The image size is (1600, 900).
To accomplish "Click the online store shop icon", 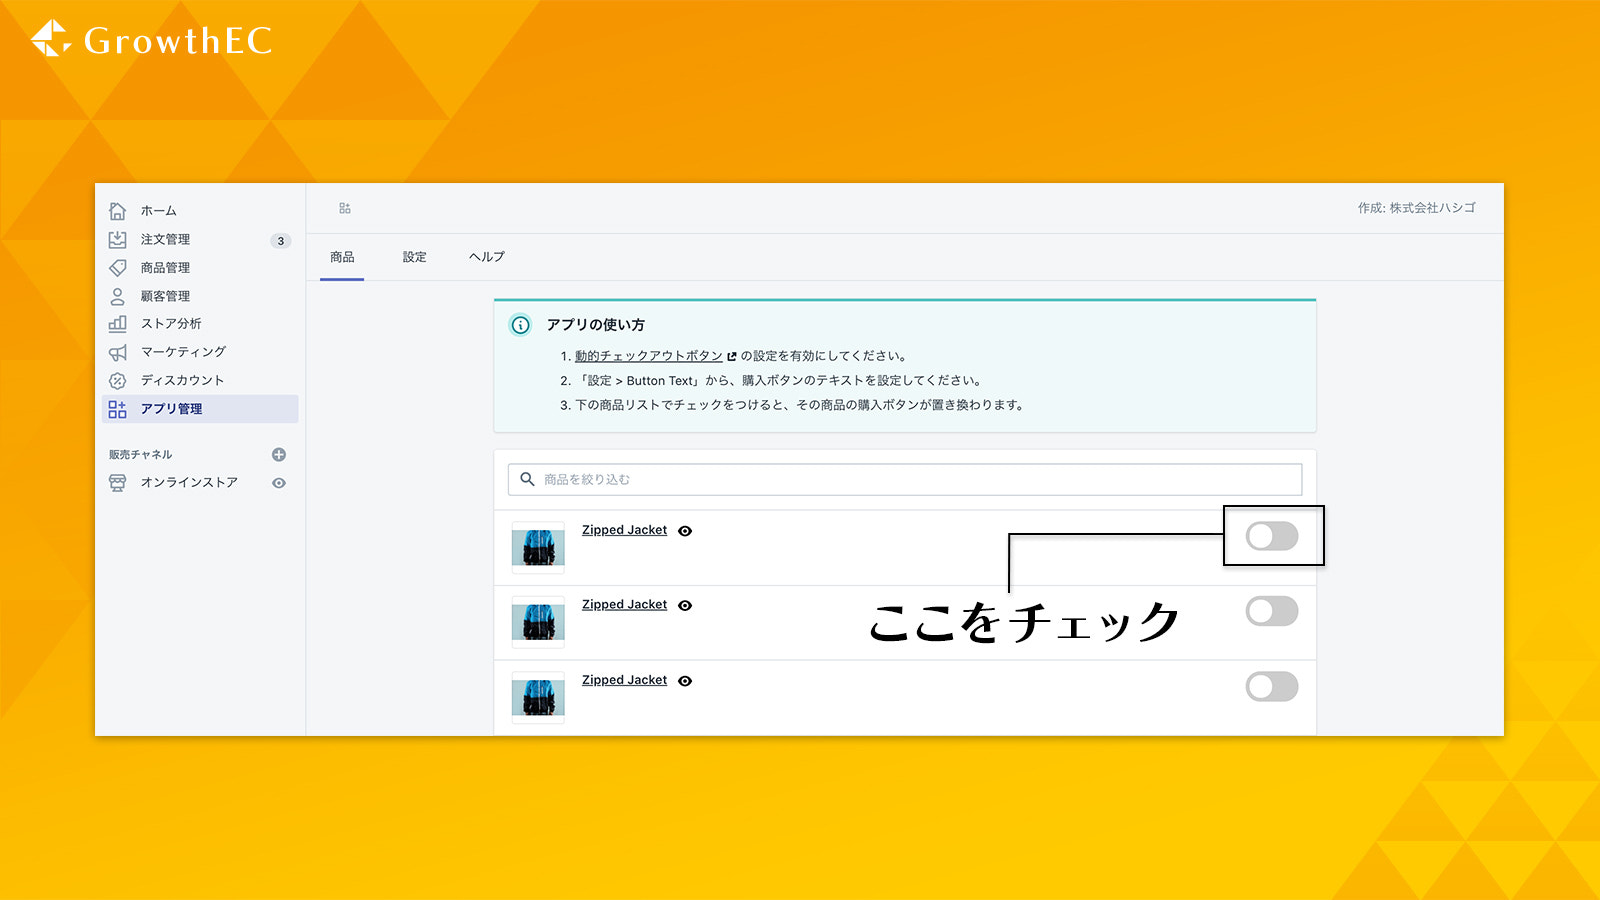I will coord(117,482).
